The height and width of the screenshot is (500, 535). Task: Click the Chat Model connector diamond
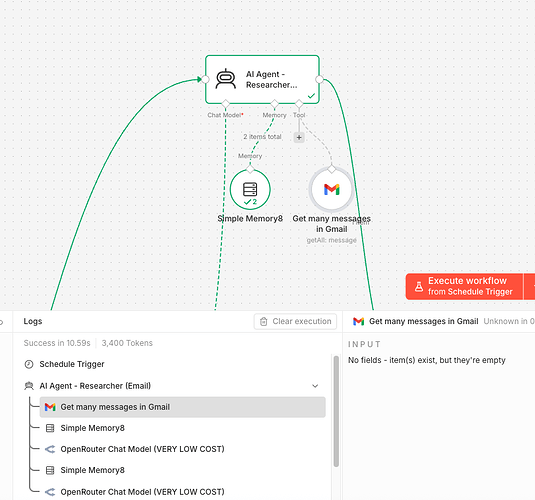226,103
